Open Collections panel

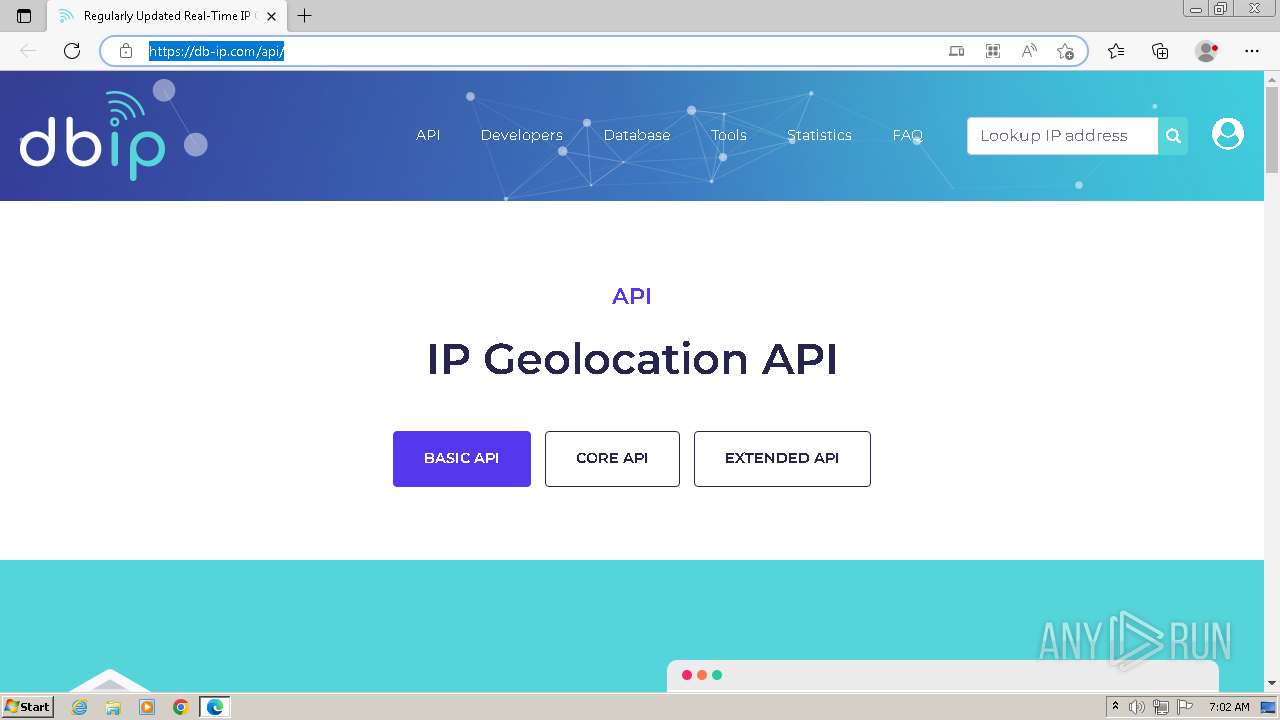[x=1160, y=51]
